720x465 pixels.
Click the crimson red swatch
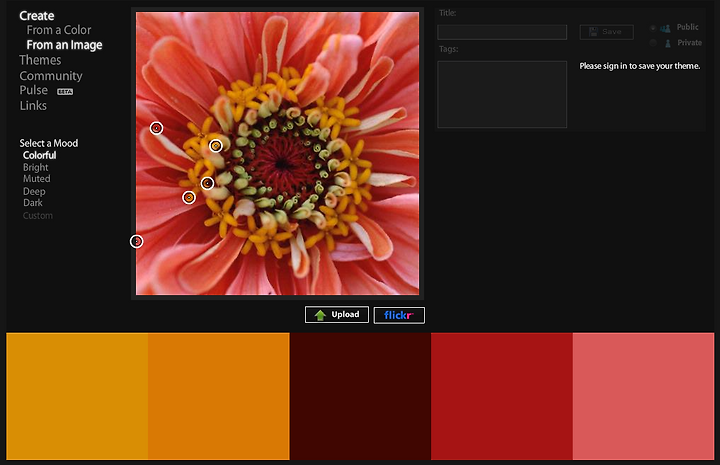tap(502, 396)
